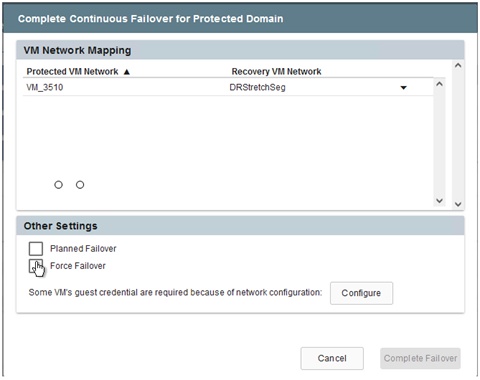Select DRStretchSeg recovery network combo box

pyautogui.click(x=319, y=87)
